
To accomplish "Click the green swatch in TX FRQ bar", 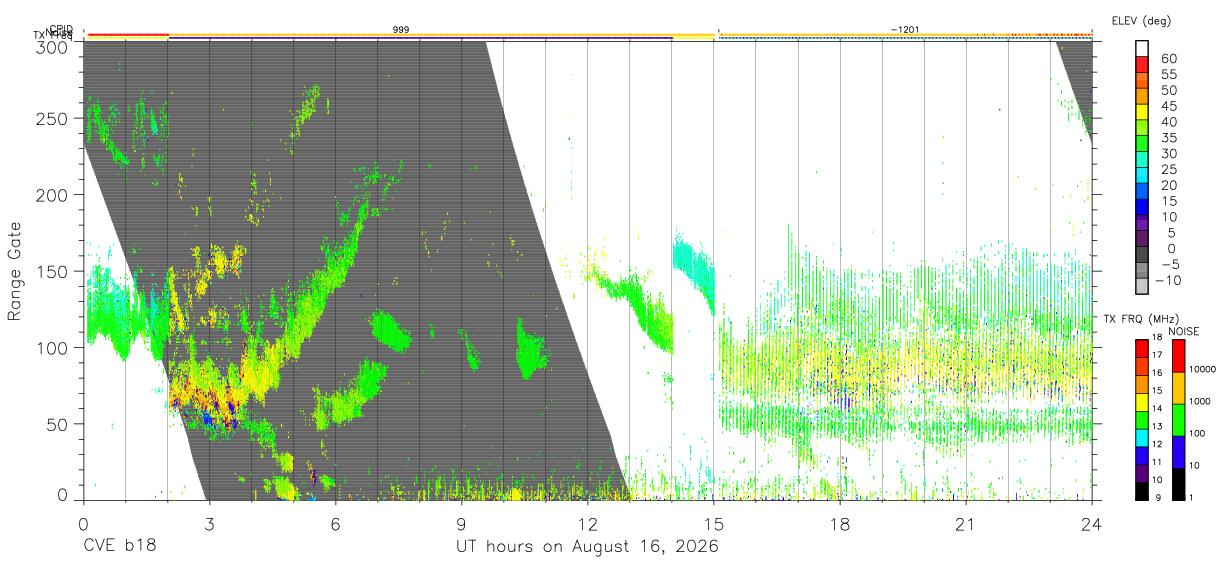I will [x=1142, y=419].
